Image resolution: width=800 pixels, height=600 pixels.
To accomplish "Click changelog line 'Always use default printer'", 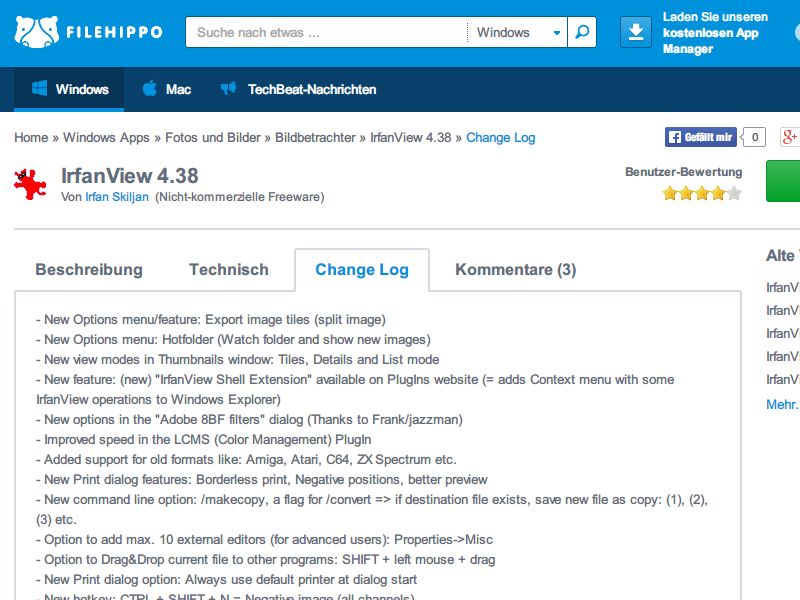I will (227, 580).
